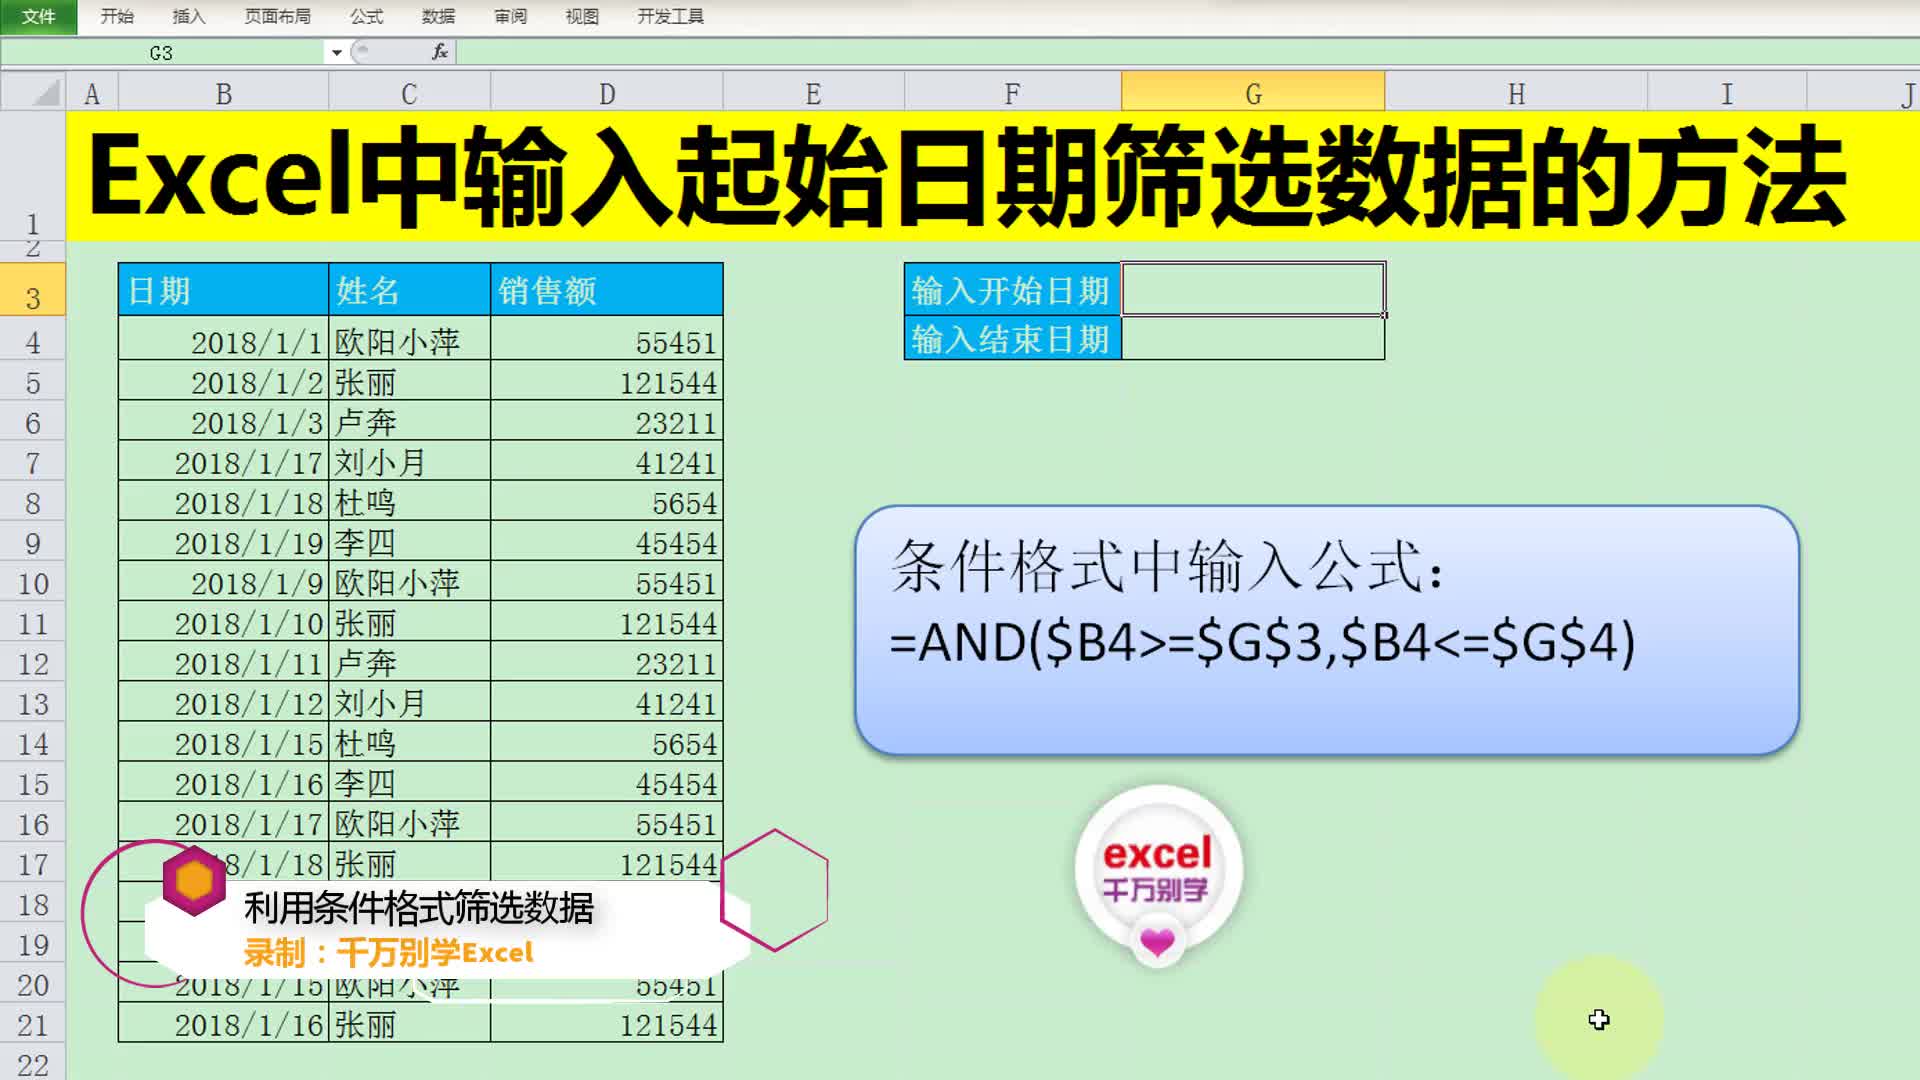Switch to the 开始 ribbon tab

[x=117, y=16]
